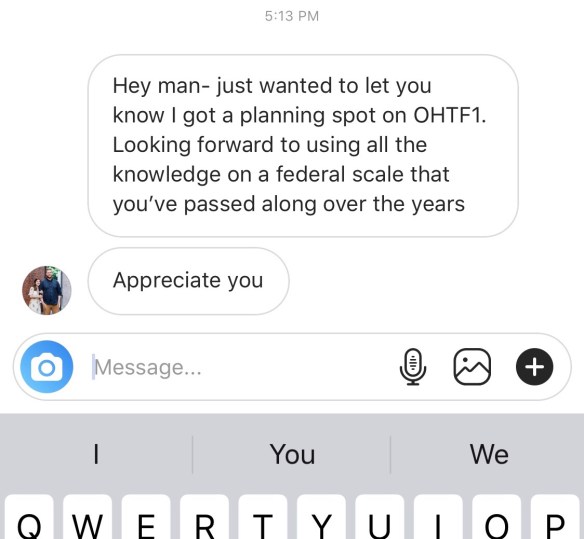This screenshot has width=584, height=539.
Task: Choose the "I" keyboard suggestion
Action: click(x=96, y=454)
